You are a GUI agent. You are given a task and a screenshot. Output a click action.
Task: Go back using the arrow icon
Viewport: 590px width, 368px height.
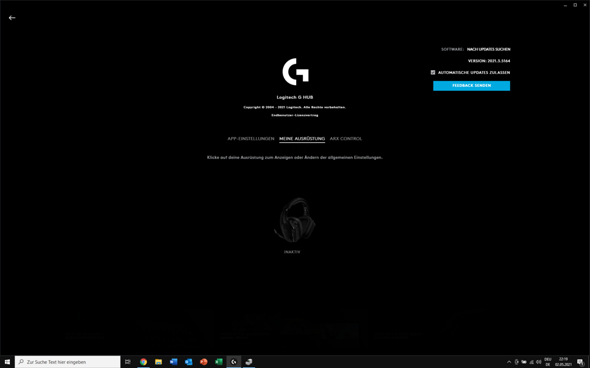click(x=12, y=18)
